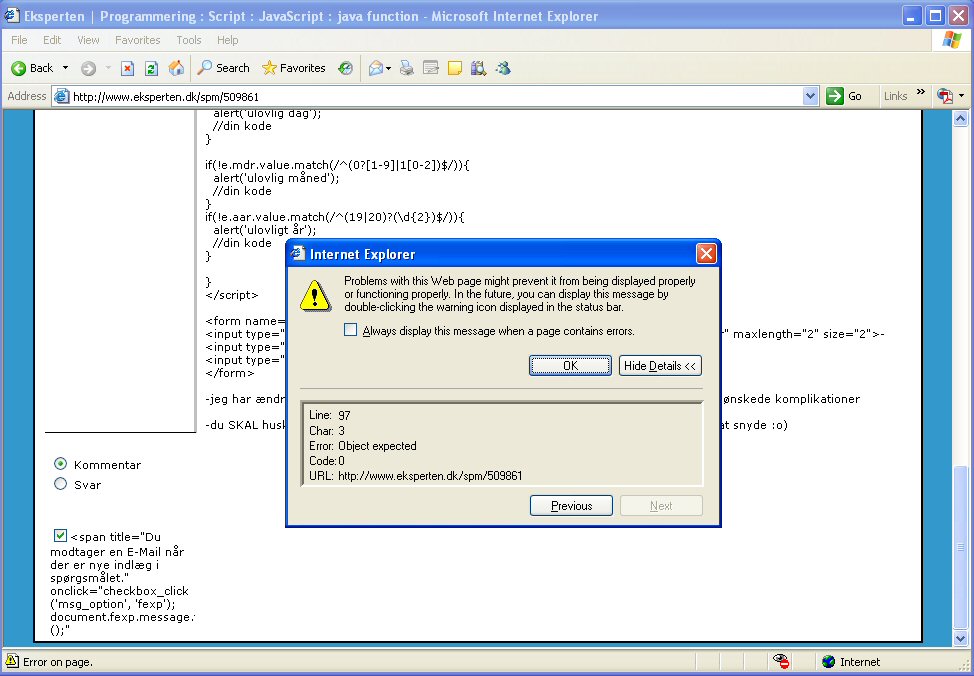The height and width of the screenshot is (676, 974).
Task: Open the Search toolbar button
Action: [224, 68]
